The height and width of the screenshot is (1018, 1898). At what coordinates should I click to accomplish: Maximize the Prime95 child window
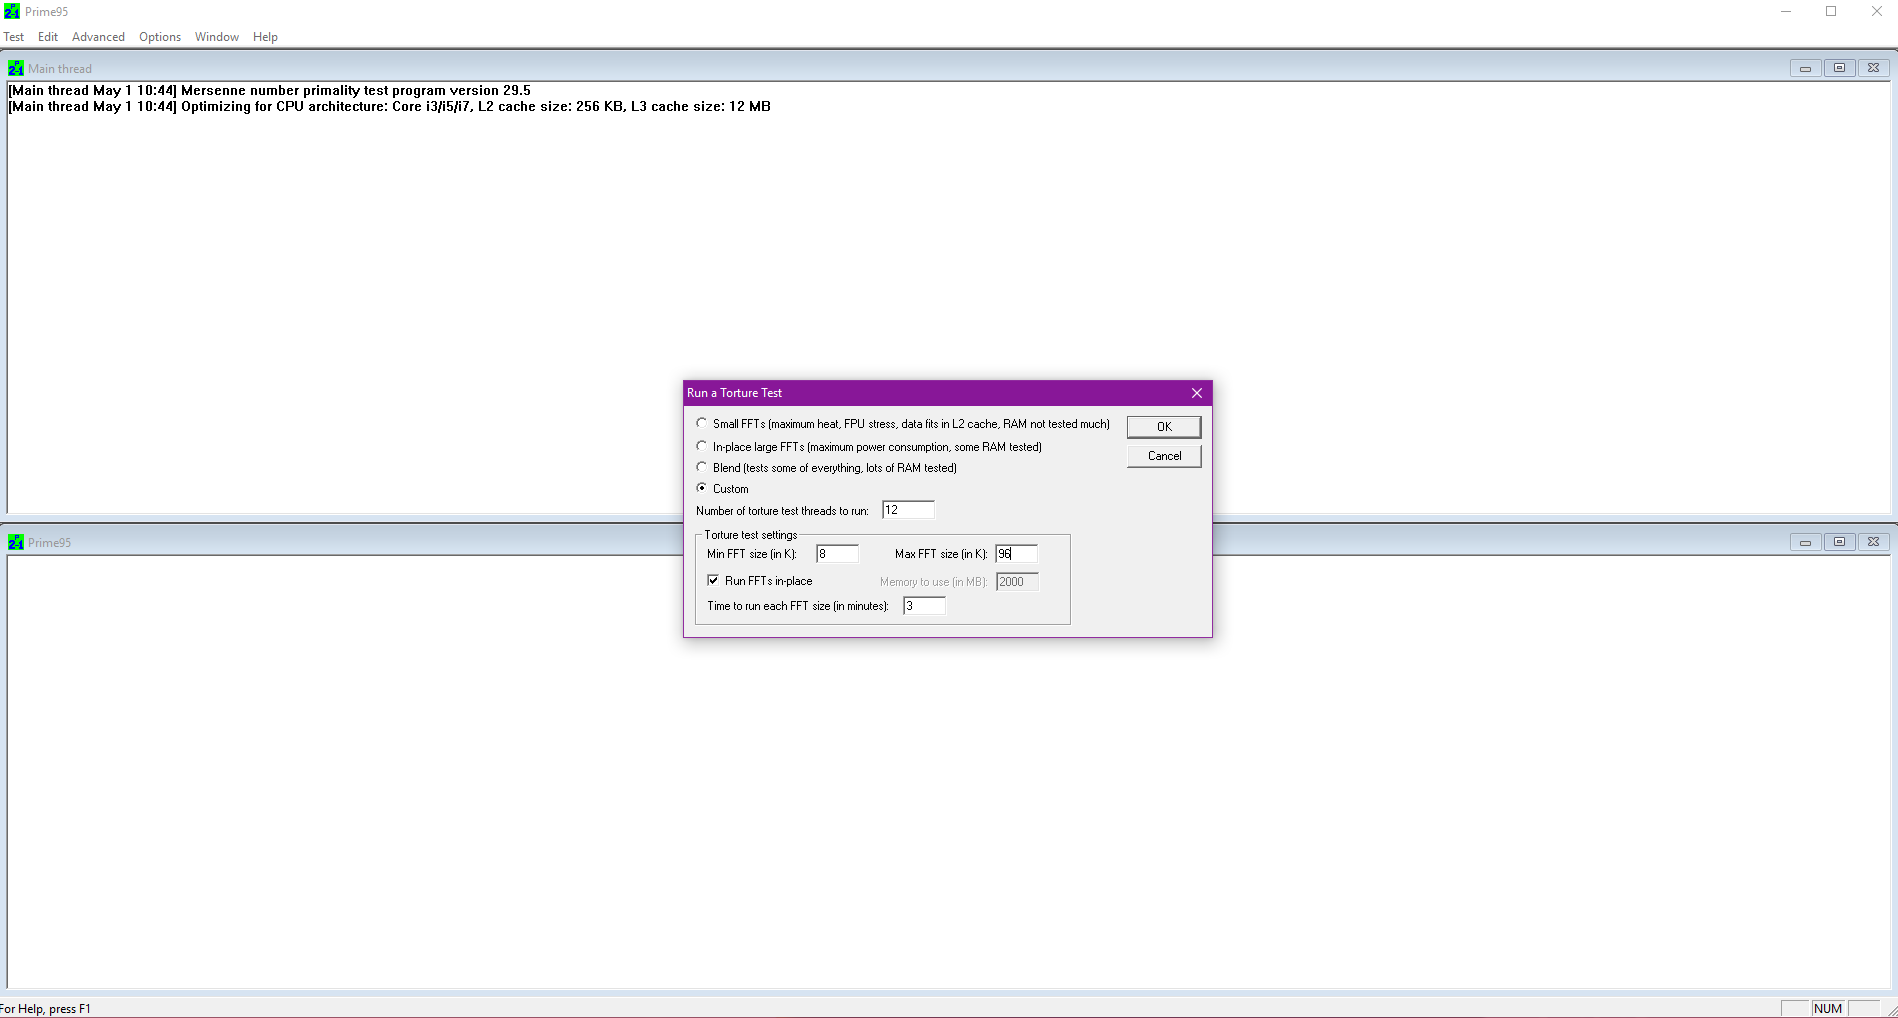[x=1839, y=542]
